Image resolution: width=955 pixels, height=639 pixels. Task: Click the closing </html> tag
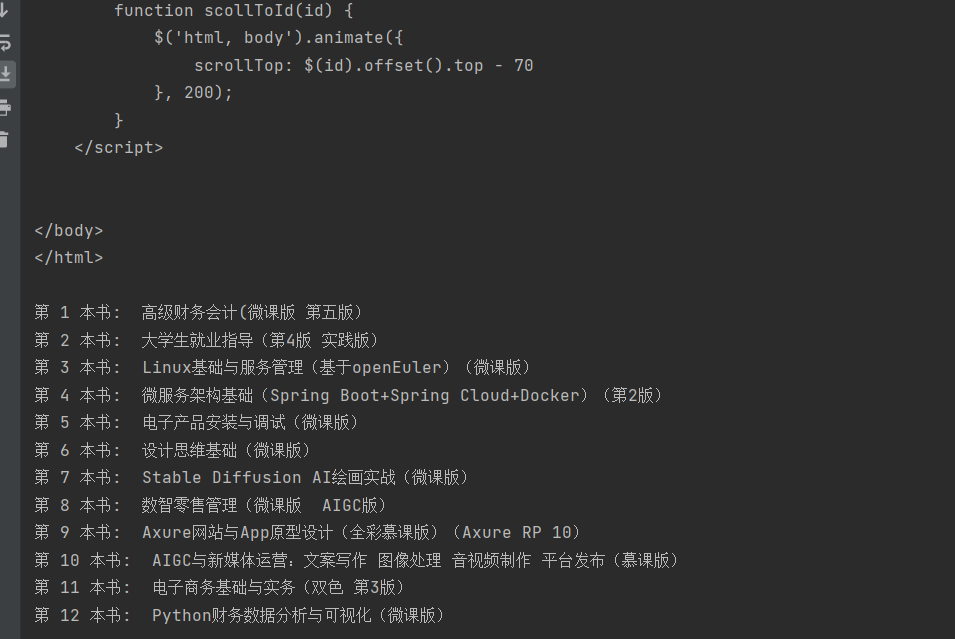point(68,258)
